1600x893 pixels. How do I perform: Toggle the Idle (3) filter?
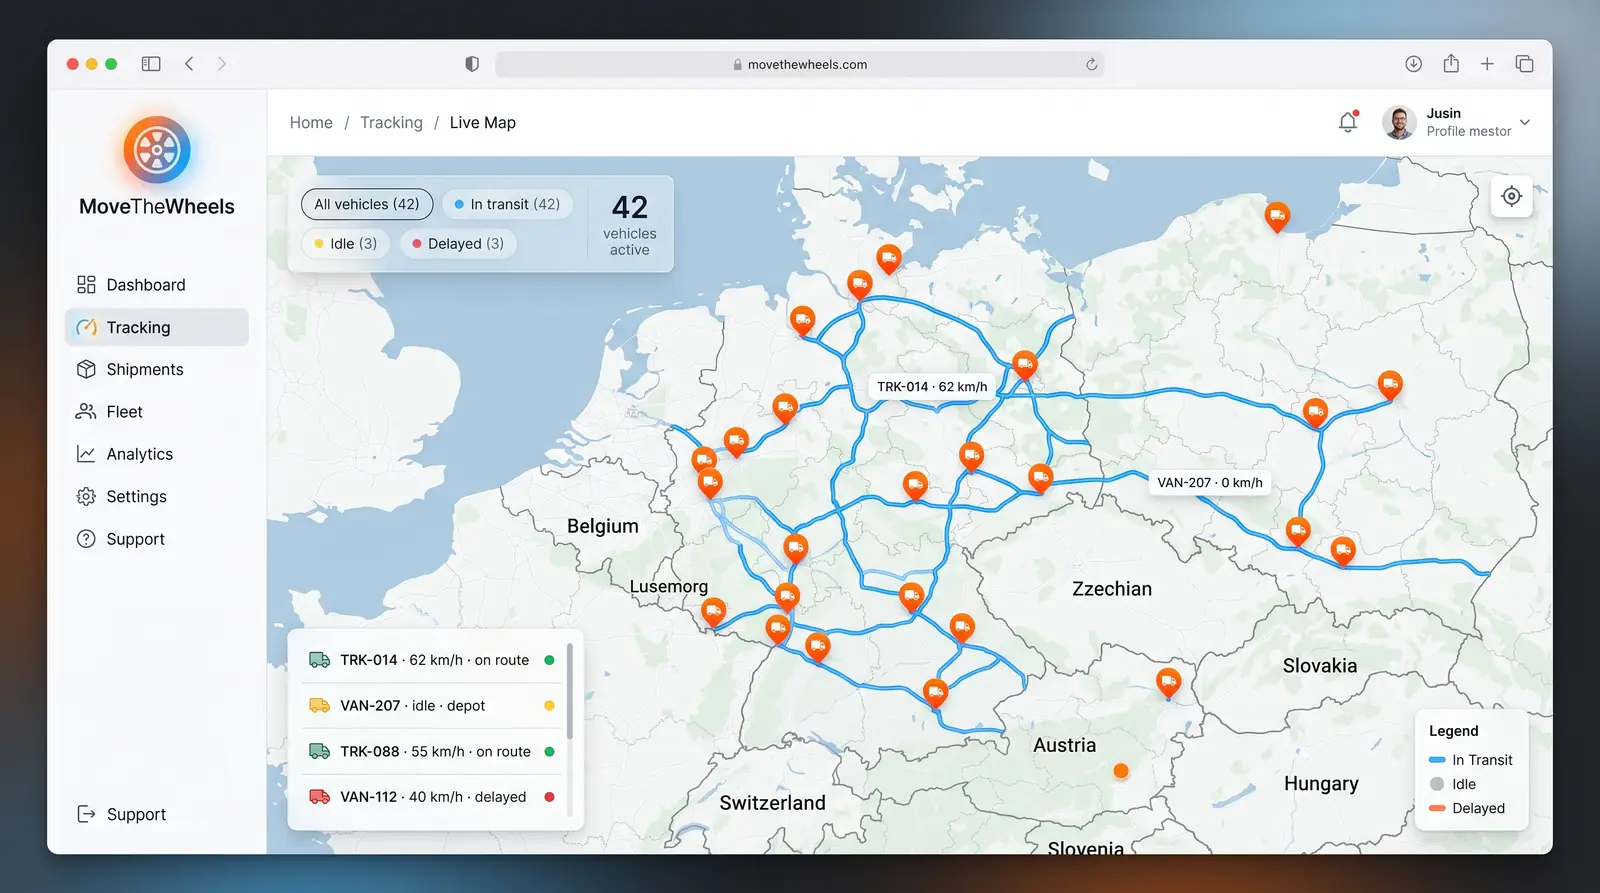(x=345, y=243)
